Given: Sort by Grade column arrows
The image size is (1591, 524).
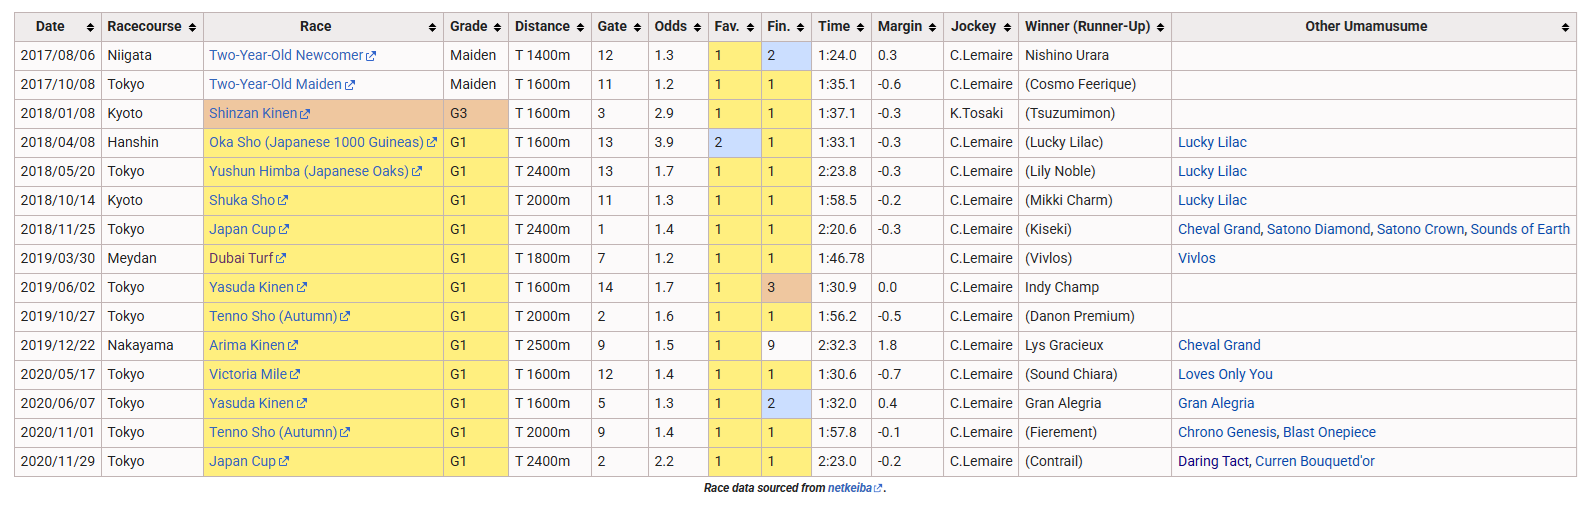Looking at the screenshot, I should click(x=498, y=27).
